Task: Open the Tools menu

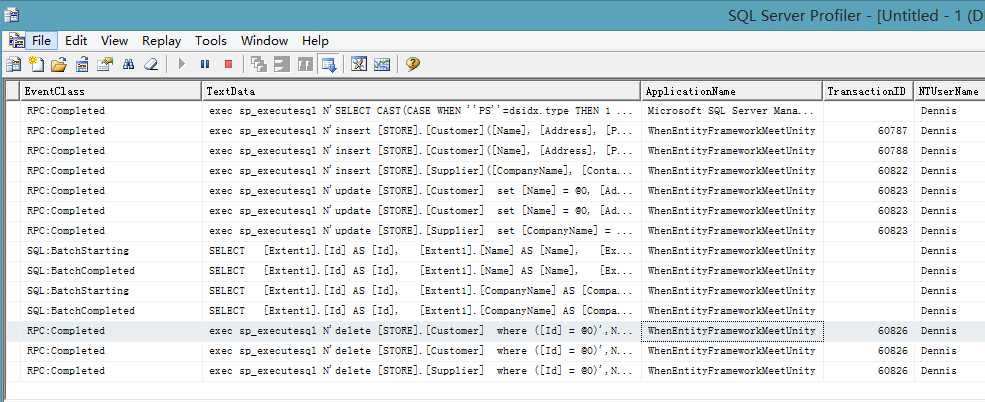Action: click(210, 41)
